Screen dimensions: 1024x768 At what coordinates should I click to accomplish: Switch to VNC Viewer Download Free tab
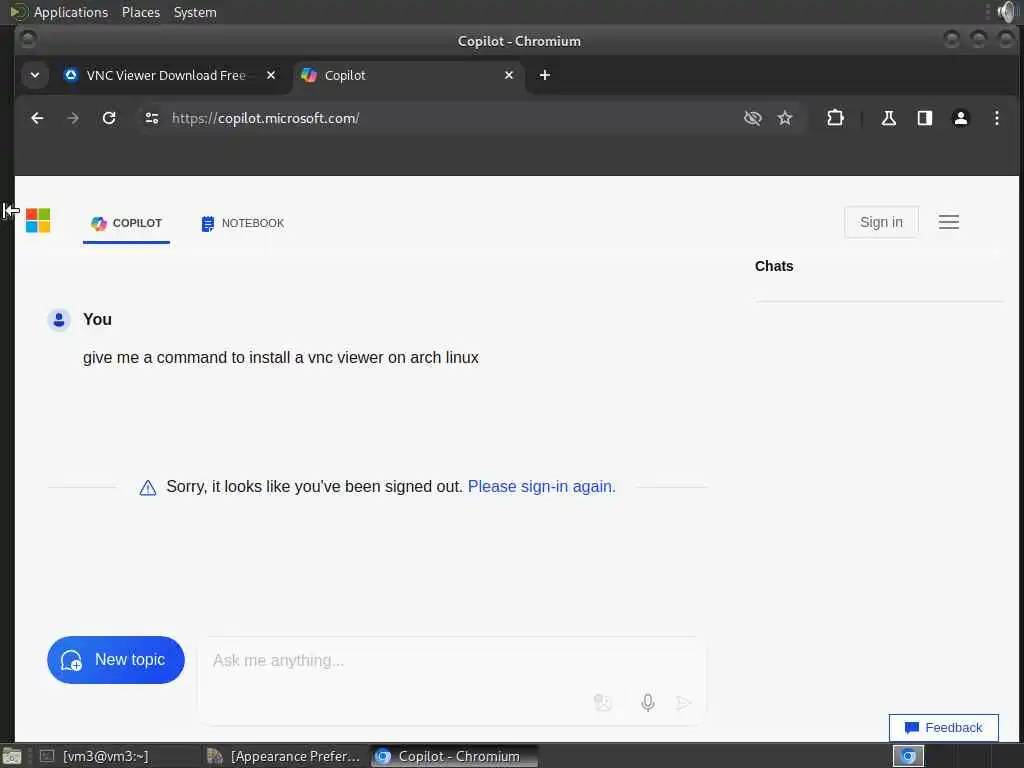[166, 75]
